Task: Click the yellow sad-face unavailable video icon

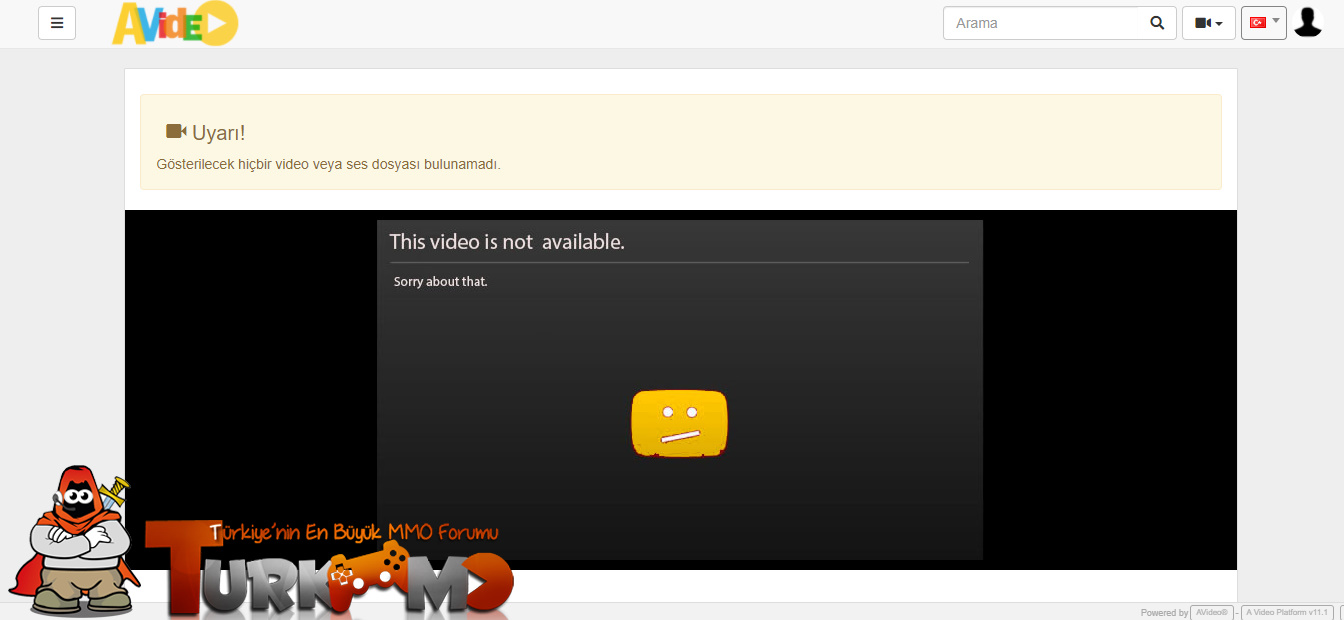Action: tap(679, 424)
